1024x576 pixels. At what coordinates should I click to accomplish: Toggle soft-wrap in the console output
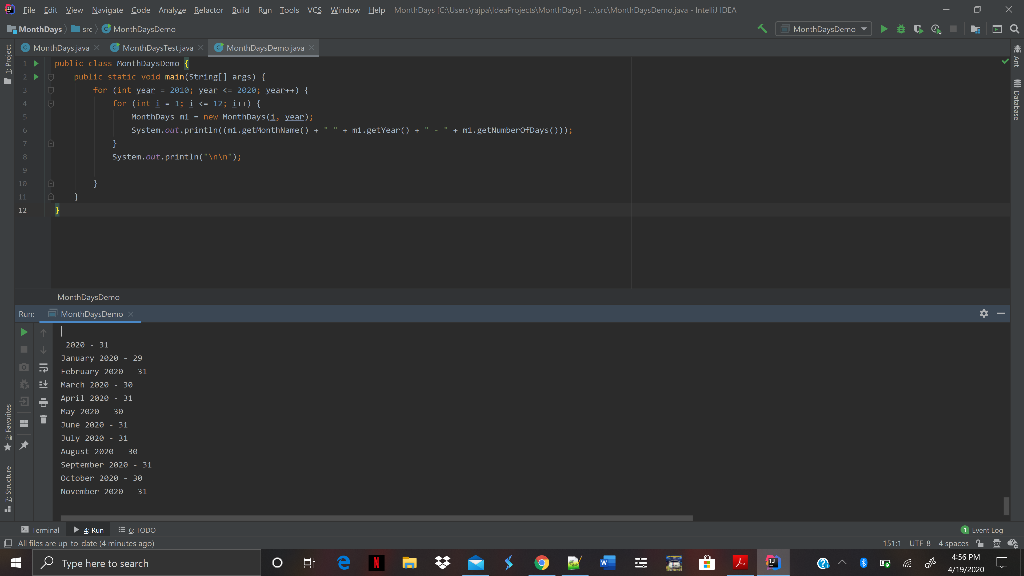[43, 367]
